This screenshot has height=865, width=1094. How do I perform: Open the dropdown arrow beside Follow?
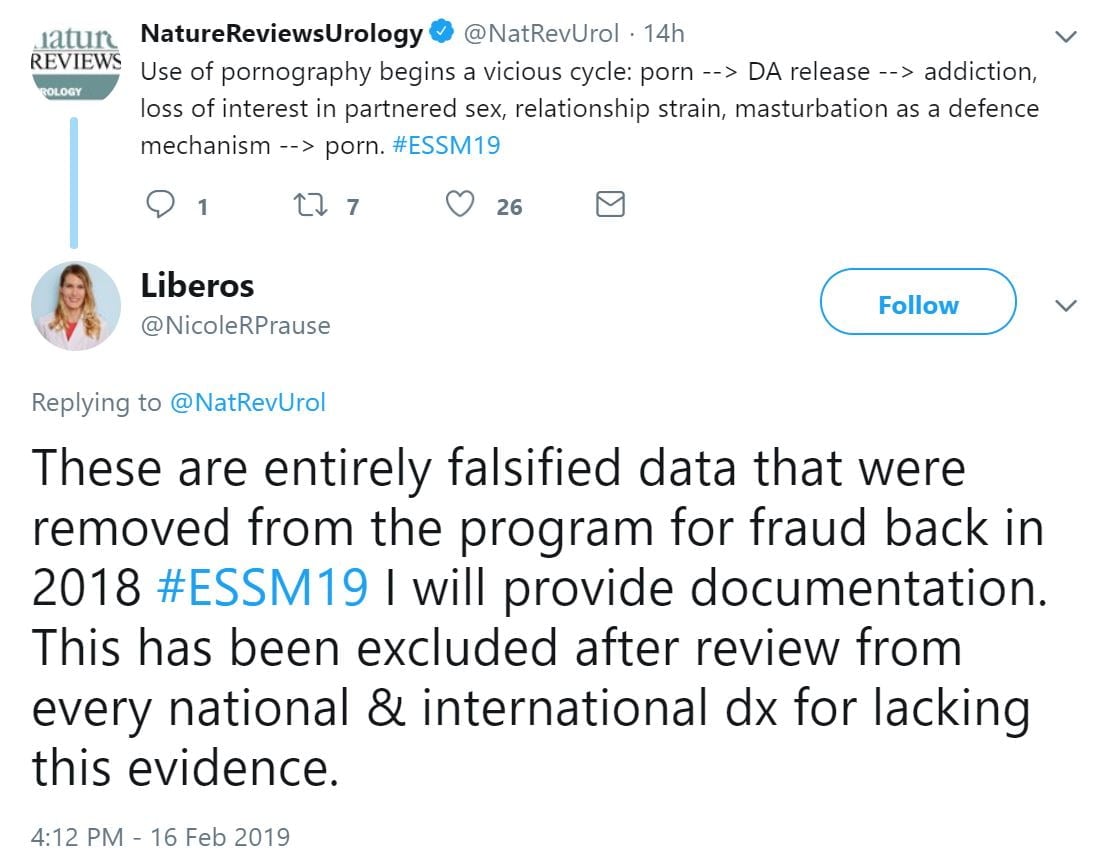click(1066, 305)
